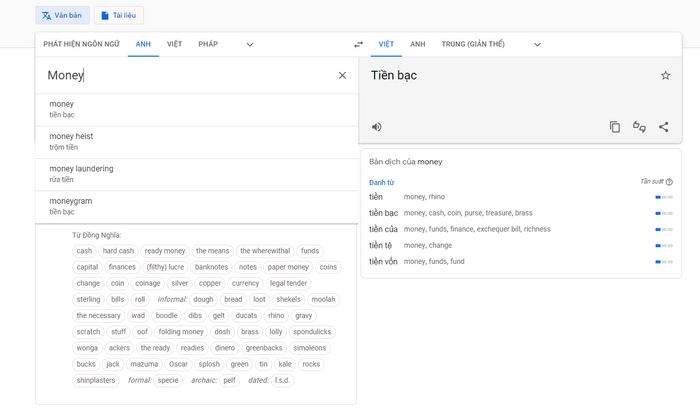The width and height of the screenshot is (700, 408).
Task: Click frequency bar for 'tiền' row
Action: coord(664,197)
